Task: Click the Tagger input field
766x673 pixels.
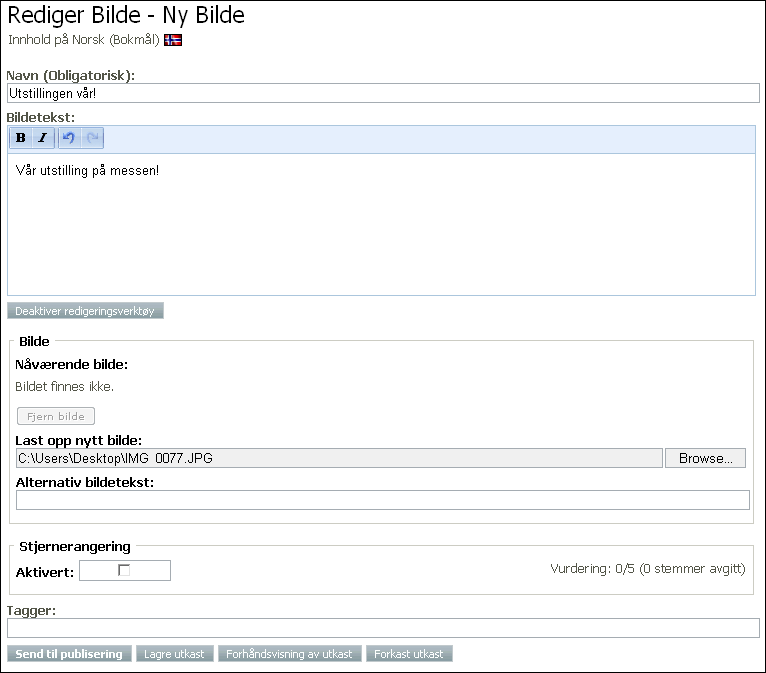Action: [383, 628]
